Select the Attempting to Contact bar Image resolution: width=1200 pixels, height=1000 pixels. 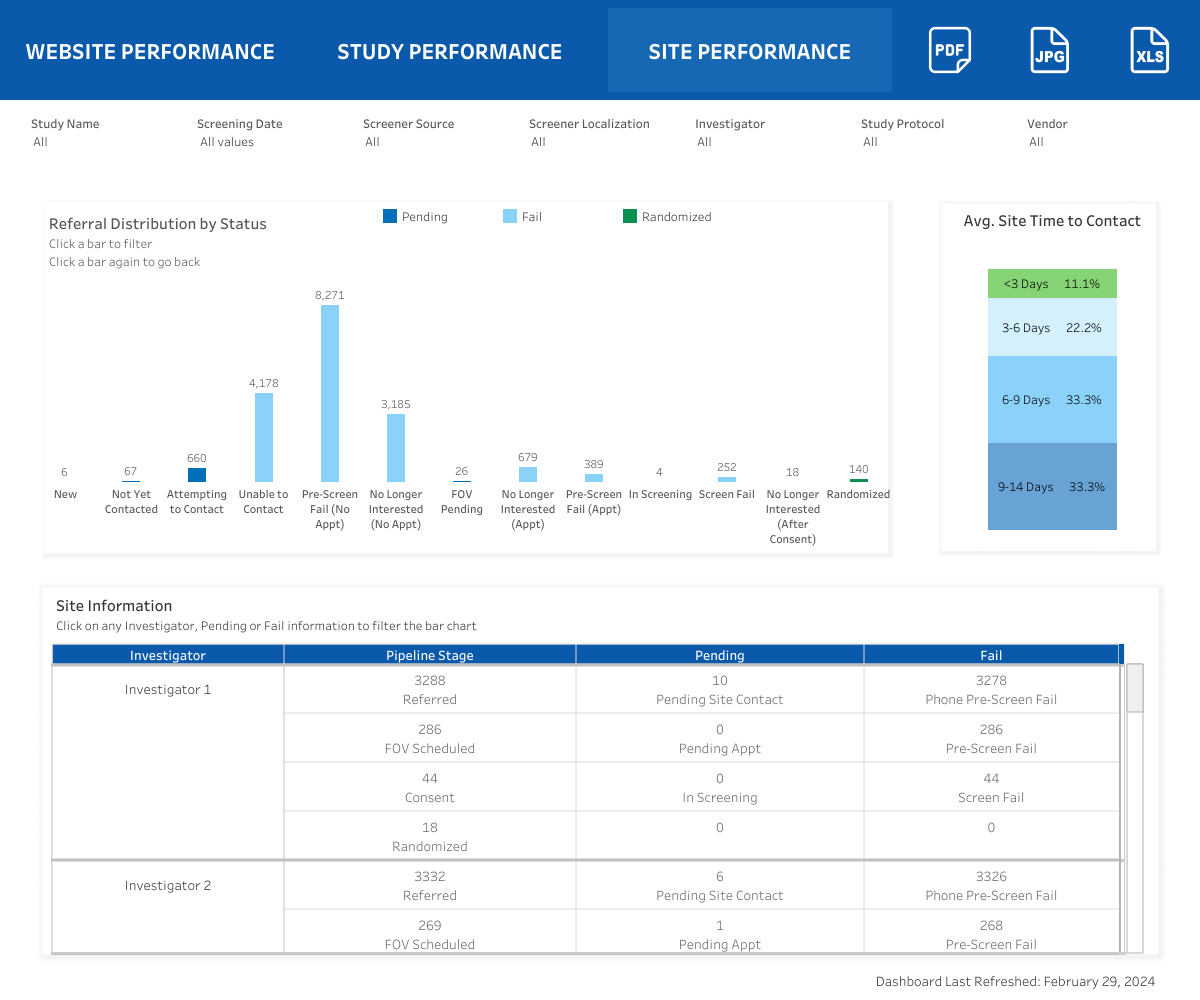tap(197, 475)
